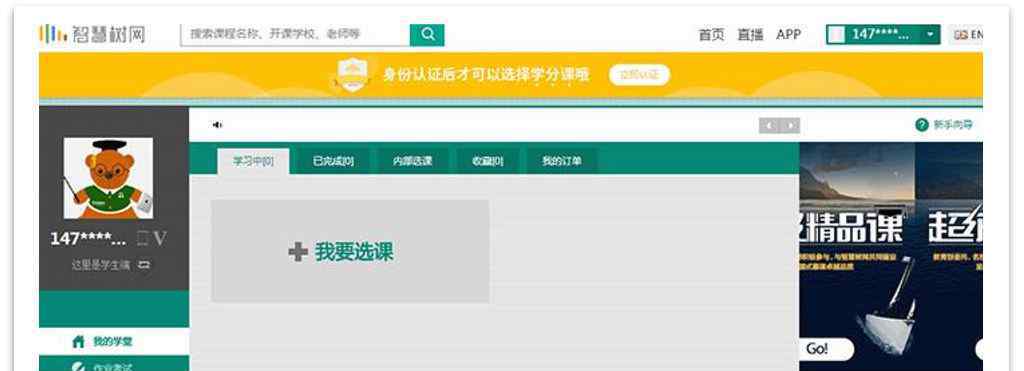Click the 147**** username in sidebar
This screenshot has height=371, width=1024.
88,239
